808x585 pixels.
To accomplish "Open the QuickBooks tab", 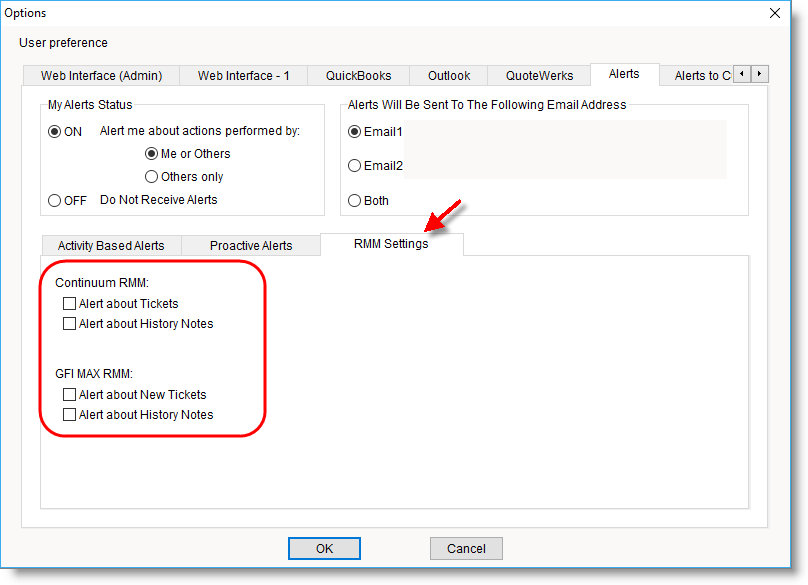I will (358, 76).
